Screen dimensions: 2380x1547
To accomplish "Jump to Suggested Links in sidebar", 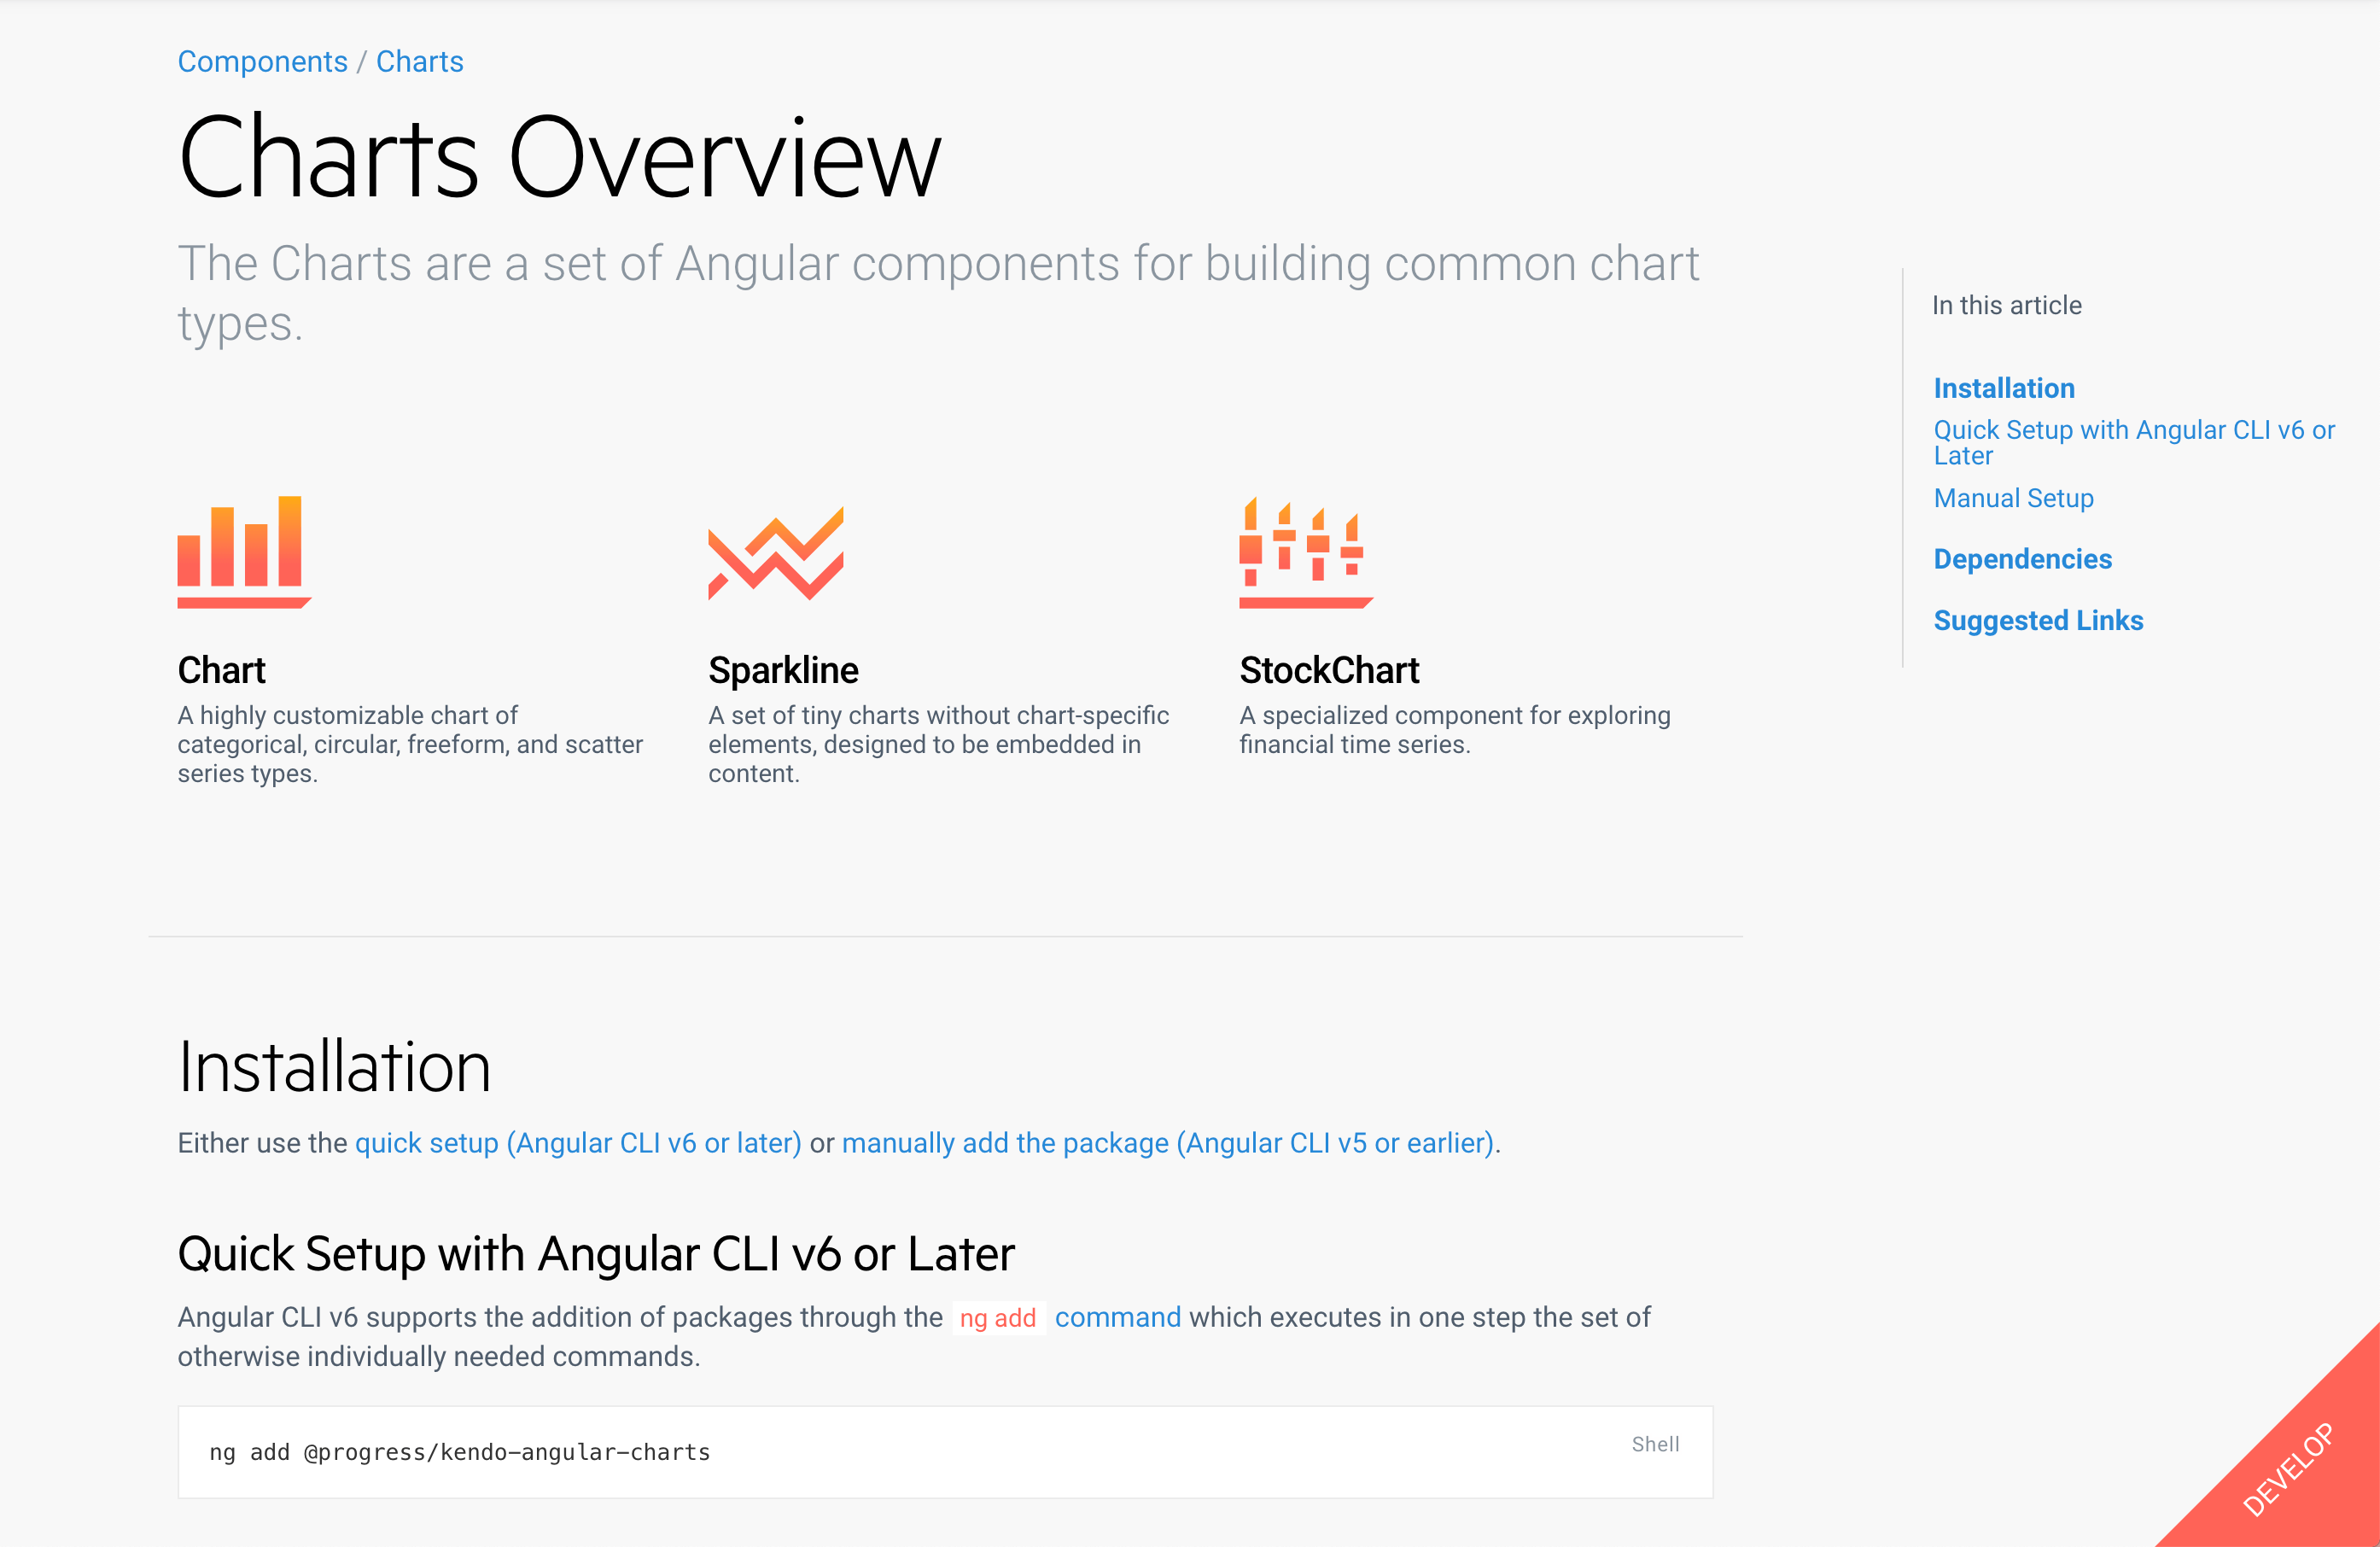I will (2038, 620).
